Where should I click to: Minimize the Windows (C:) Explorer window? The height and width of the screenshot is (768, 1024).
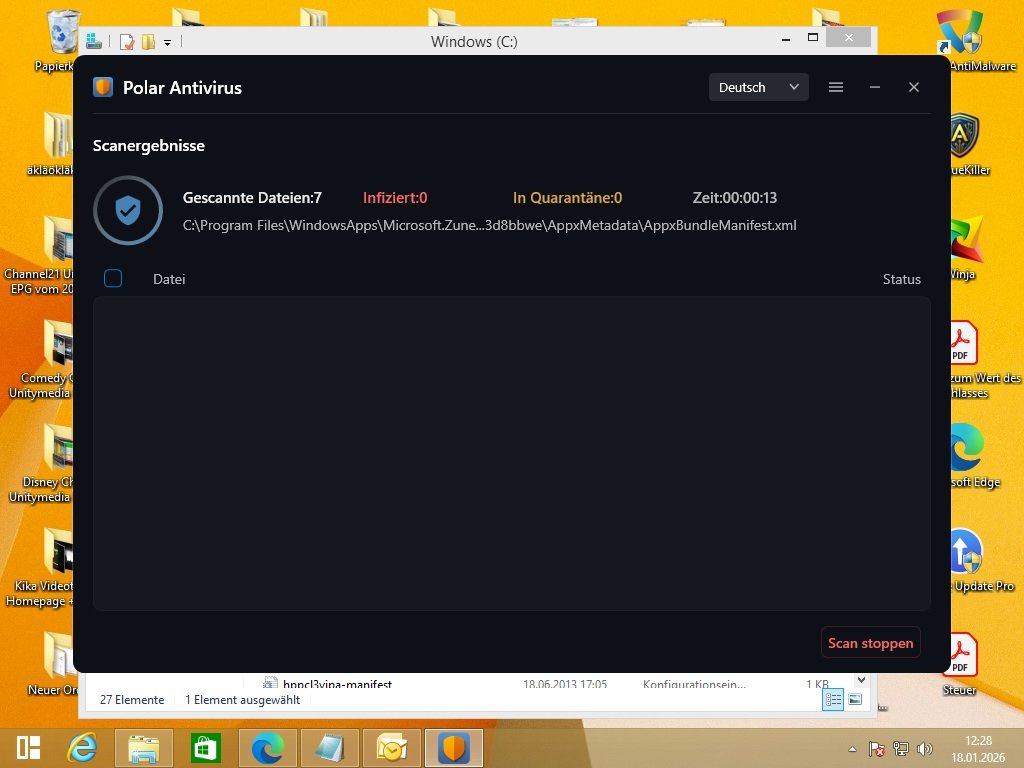(x=786, y=39)
